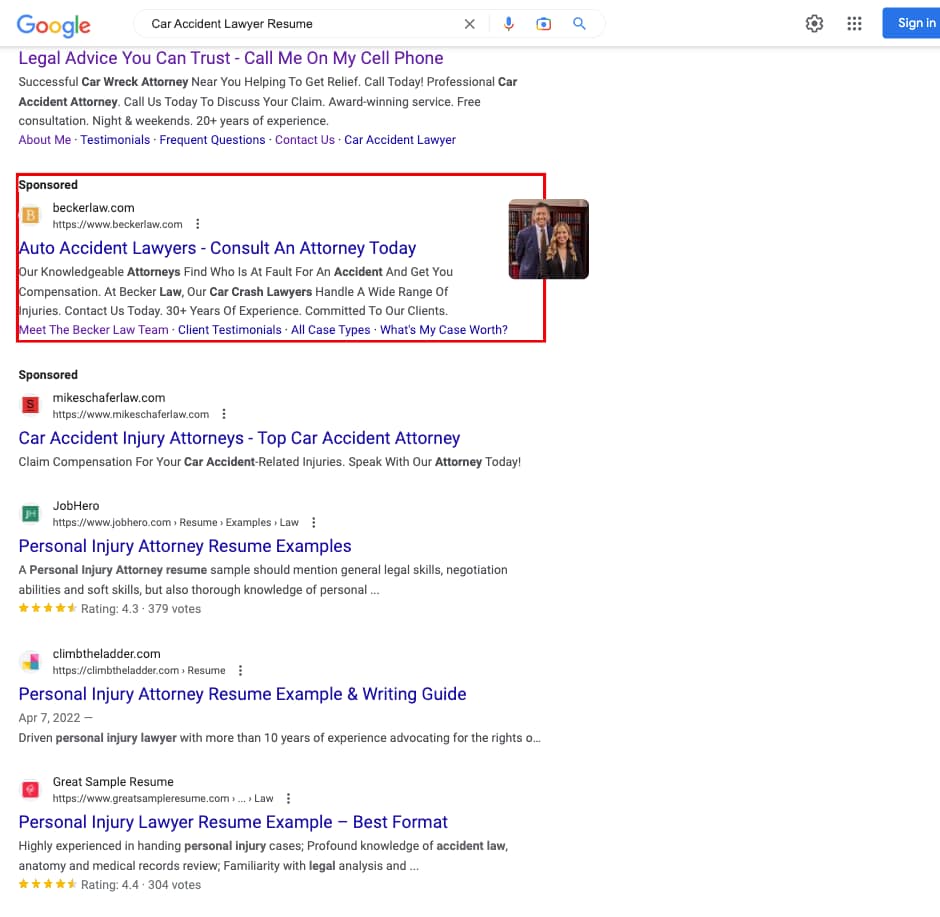This screenshot has width=940, height=917.
Task: Clear the search box with X icon
Action: (x=469, y=24)
